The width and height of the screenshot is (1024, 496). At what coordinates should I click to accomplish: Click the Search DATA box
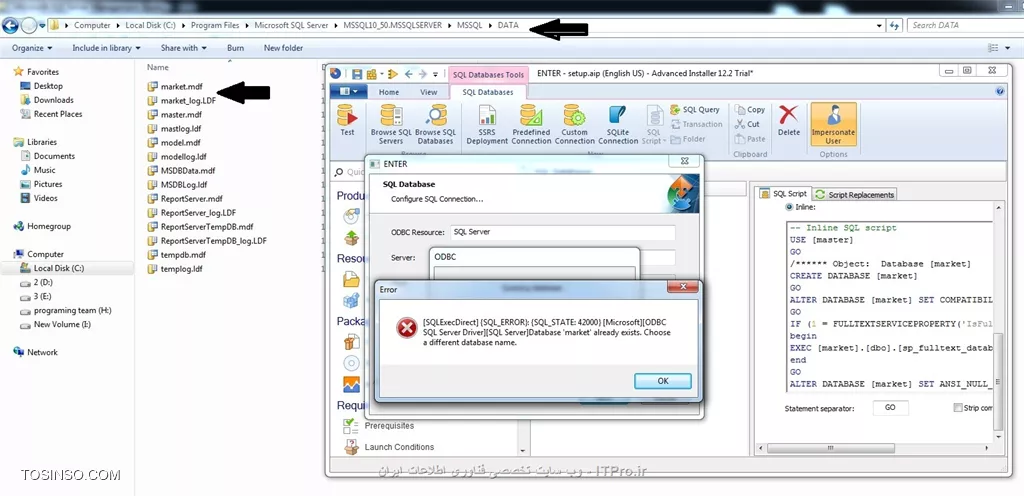point(963,25)
